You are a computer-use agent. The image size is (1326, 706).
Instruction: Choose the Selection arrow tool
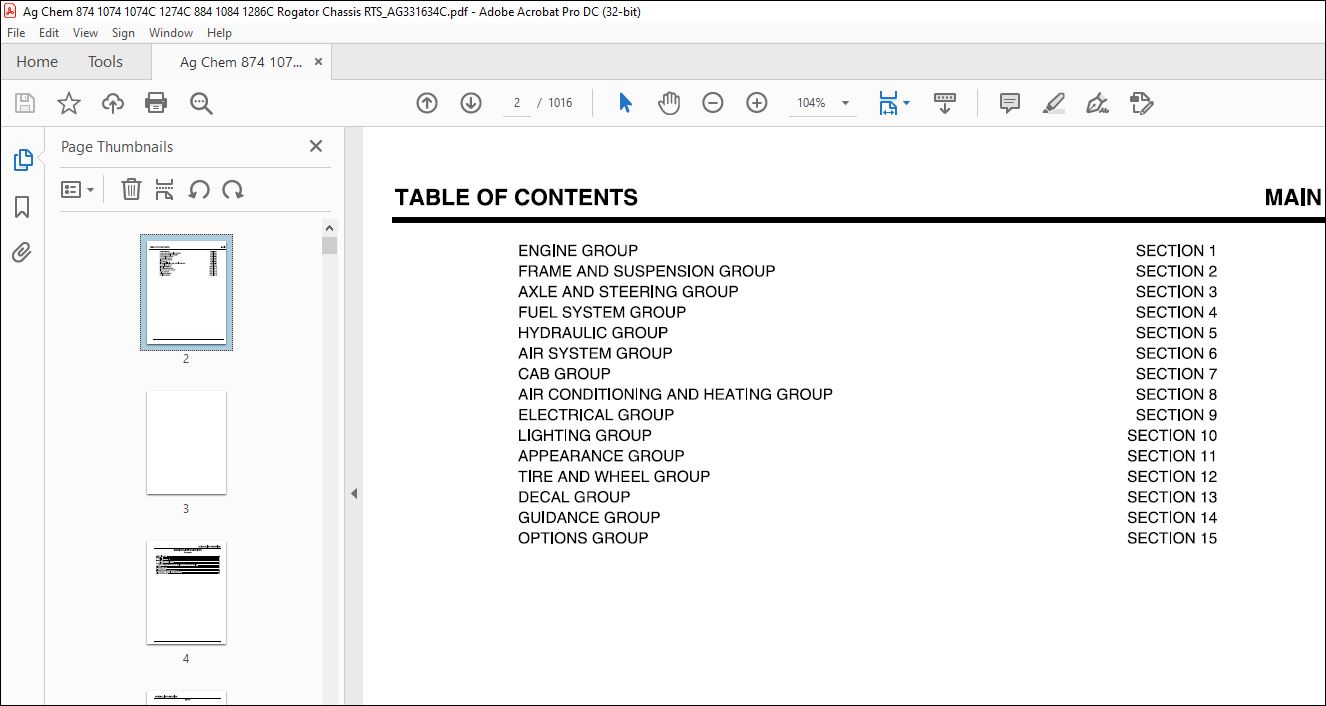pyautogui.click(x=626, y=103)
